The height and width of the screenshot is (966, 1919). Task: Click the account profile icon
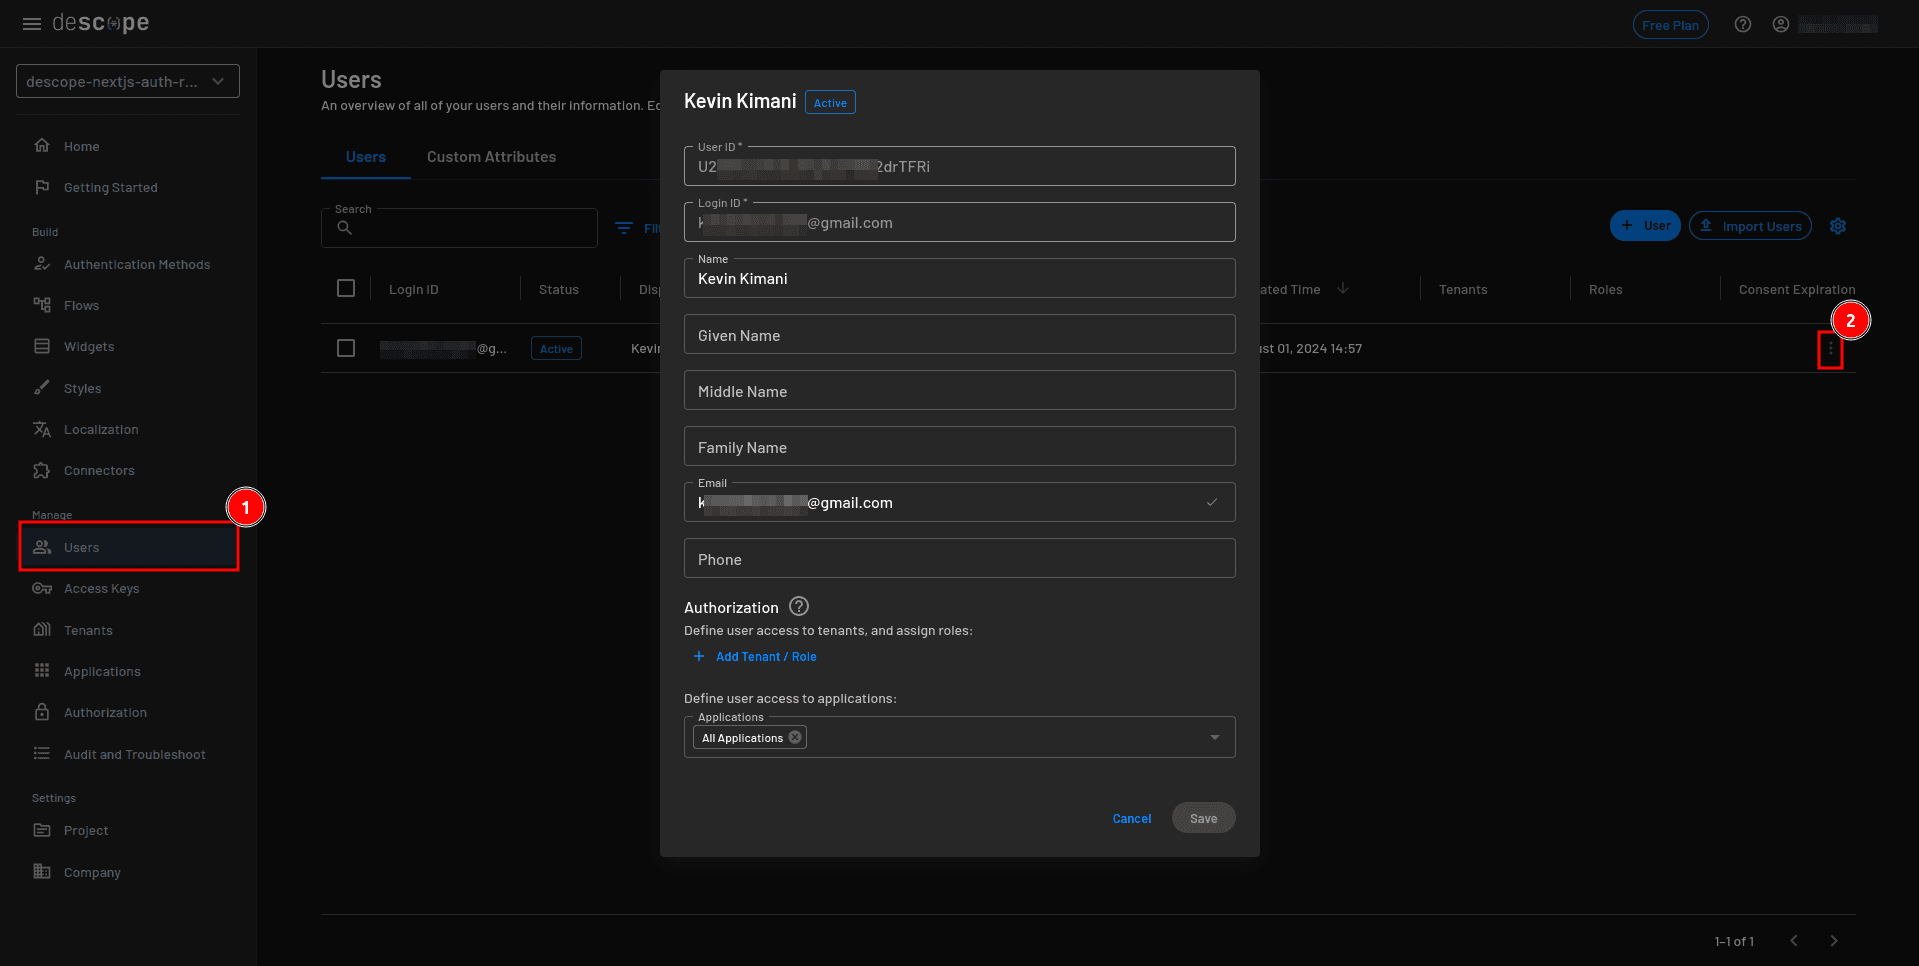point(1780,24)
